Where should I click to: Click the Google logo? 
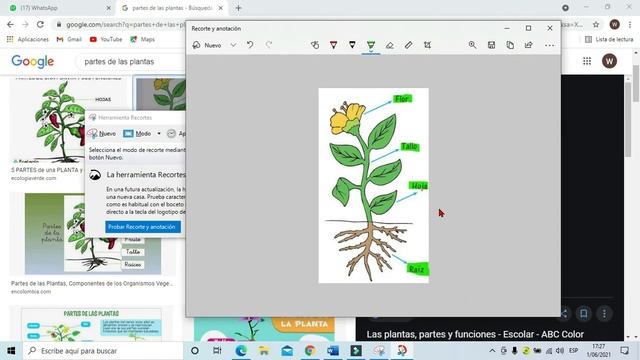(x=33, y=61)
